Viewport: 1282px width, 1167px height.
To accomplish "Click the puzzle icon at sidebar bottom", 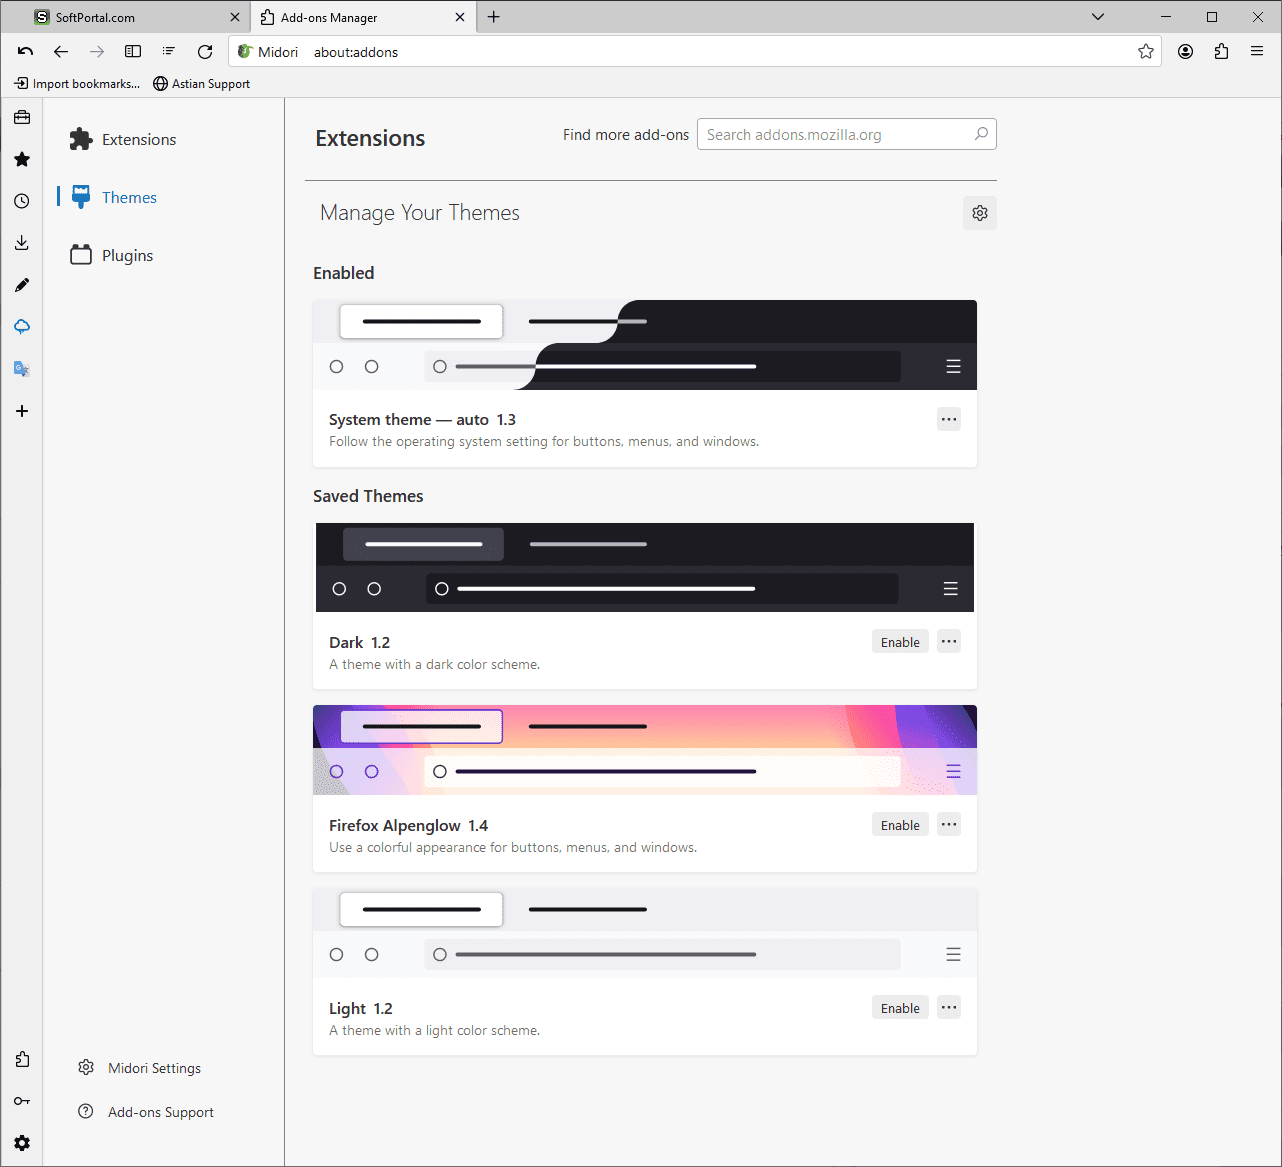I will click(x=22, y=1060).
